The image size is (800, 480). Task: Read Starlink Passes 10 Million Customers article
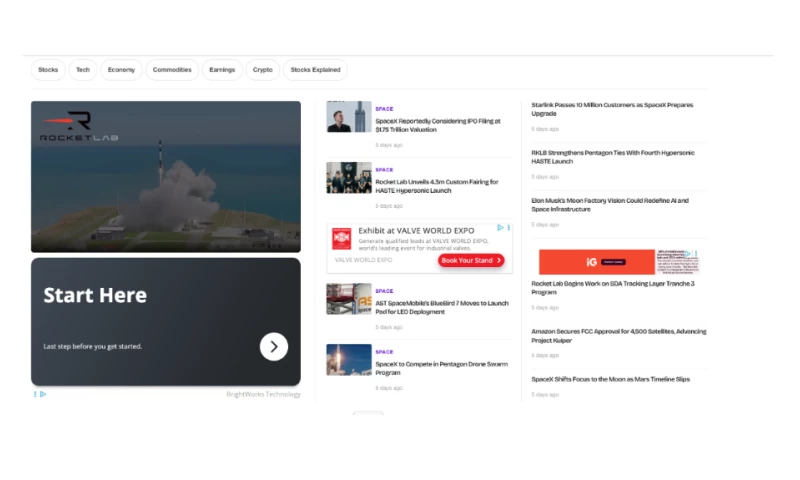(x=612, y=109)
